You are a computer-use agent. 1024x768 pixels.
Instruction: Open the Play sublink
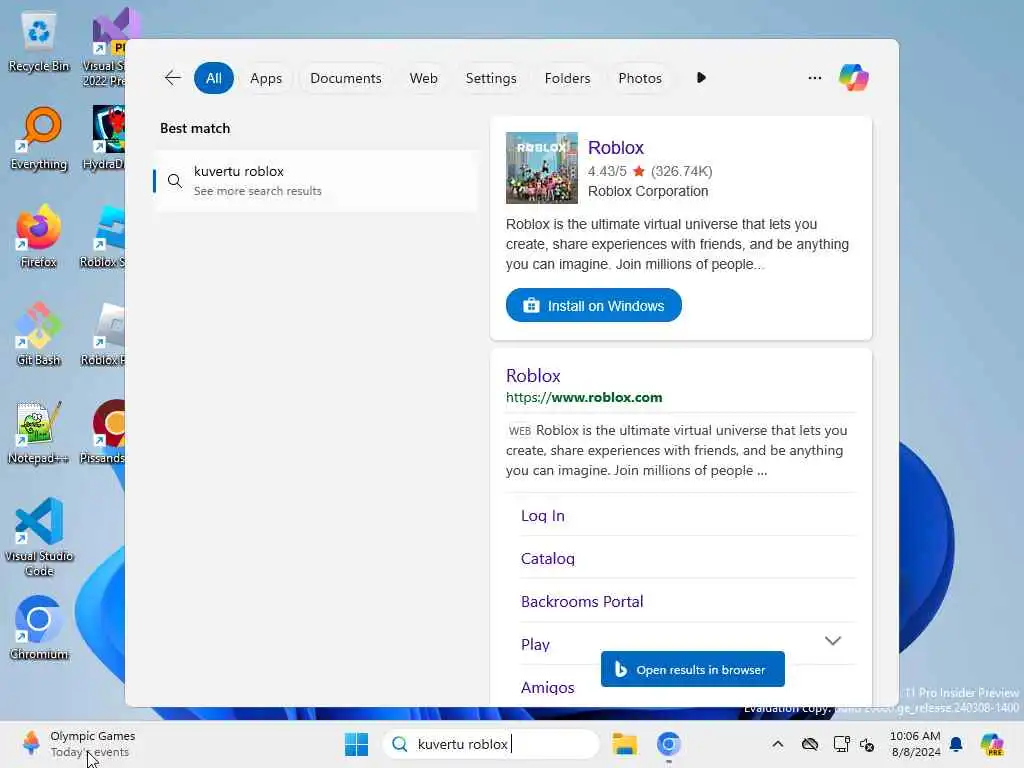coord(535,645)
